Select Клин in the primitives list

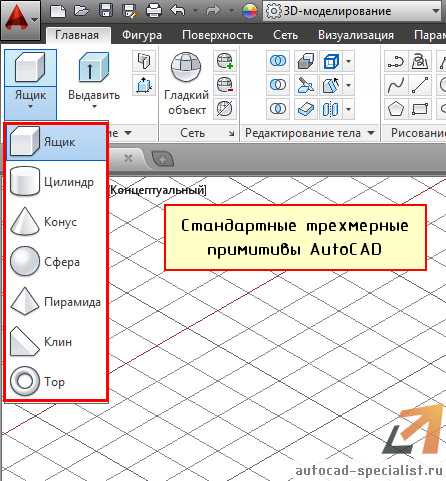56,342
